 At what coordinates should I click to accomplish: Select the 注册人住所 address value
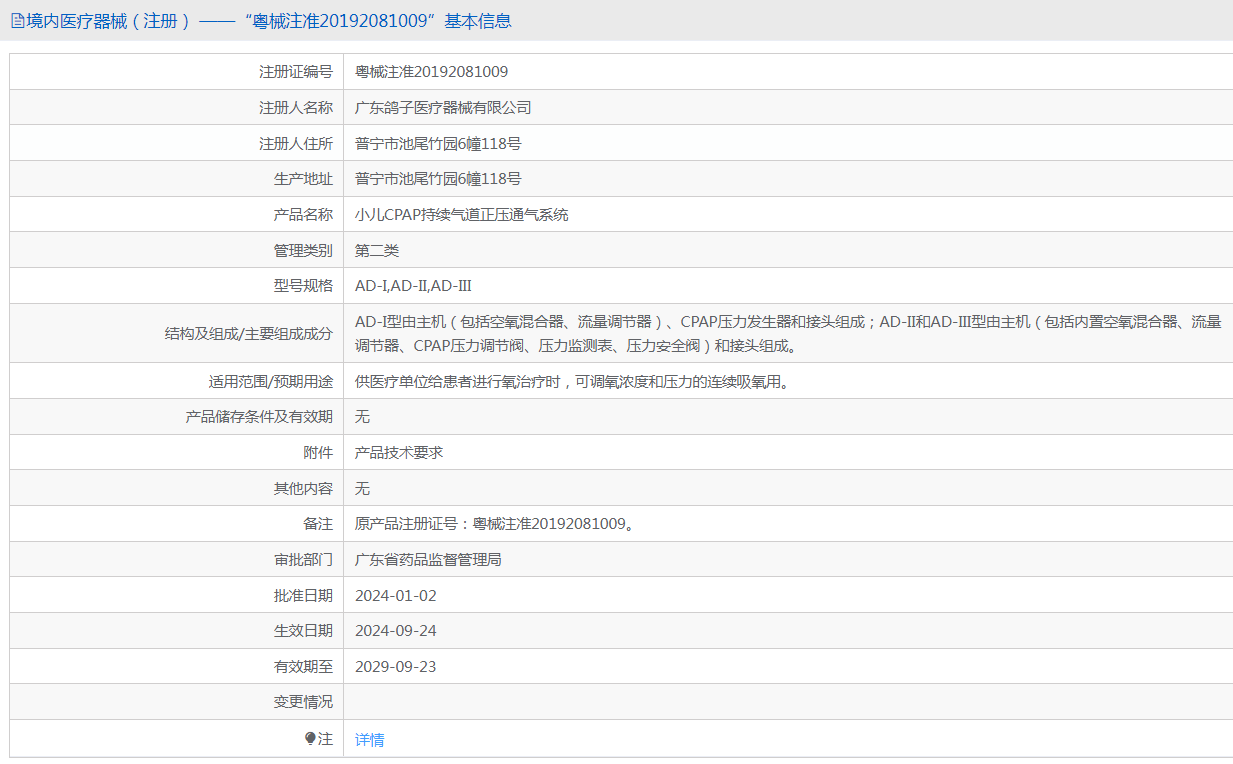coord(438,144)
